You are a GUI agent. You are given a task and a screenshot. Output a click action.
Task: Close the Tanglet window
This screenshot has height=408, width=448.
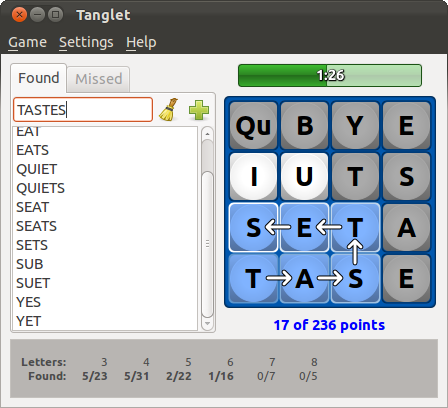(x=19, y=15)
